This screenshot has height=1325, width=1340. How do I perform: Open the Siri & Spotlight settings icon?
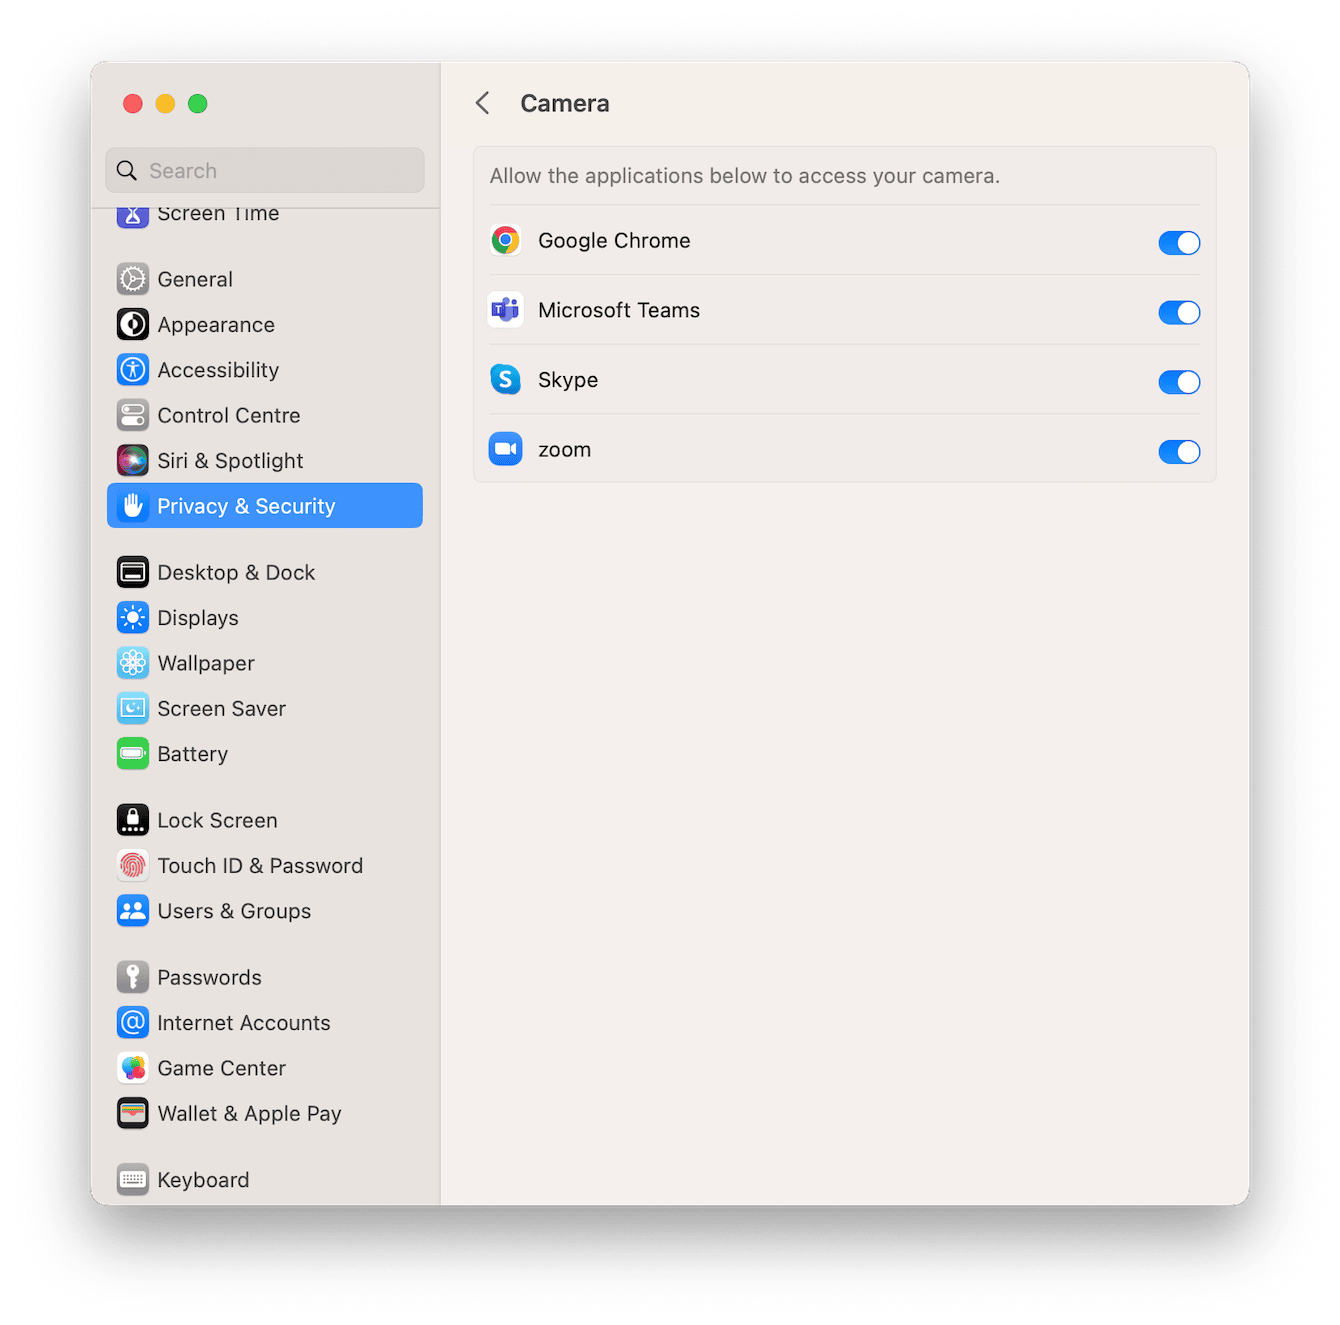tap(133, 460)
